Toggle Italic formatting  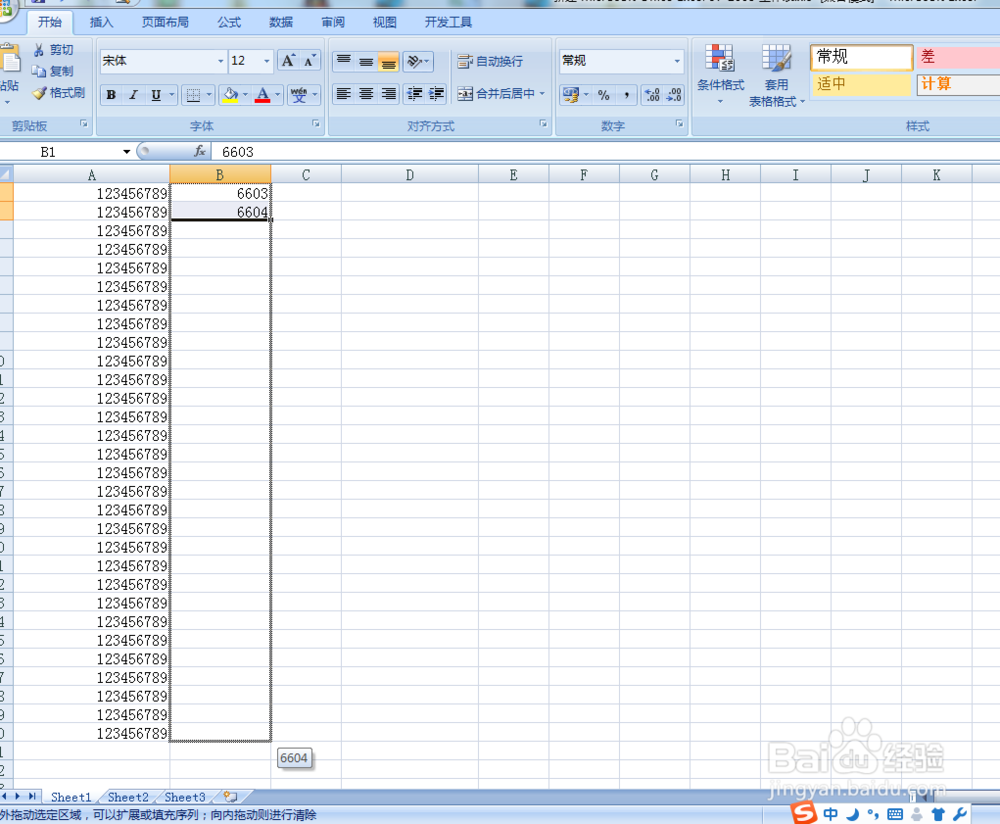133,95
